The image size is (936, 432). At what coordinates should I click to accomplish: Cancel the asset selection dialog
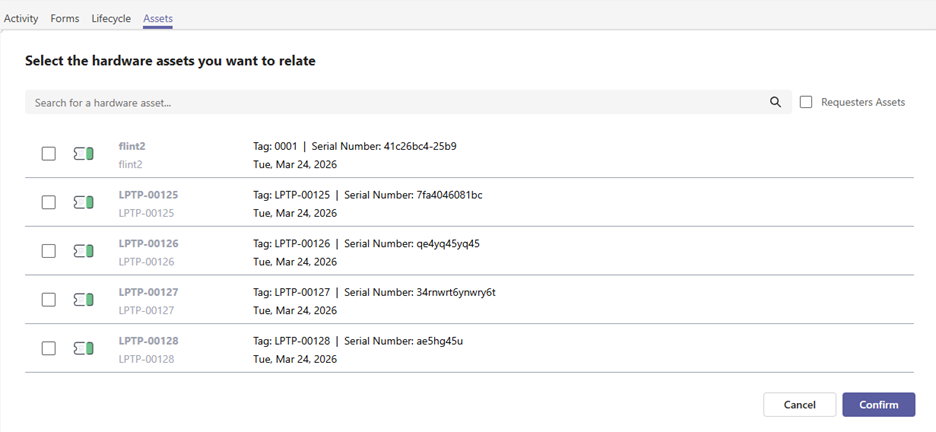pos(799,405)
